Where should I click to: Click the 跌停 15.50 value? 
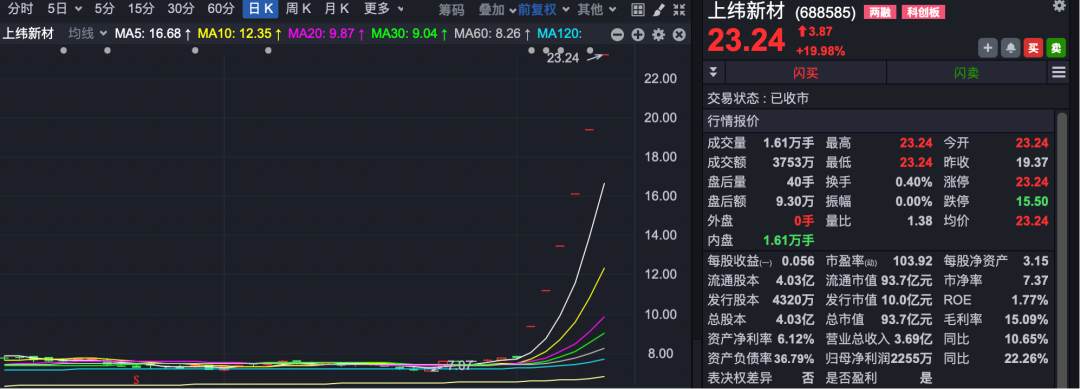tap(1032, 202)
